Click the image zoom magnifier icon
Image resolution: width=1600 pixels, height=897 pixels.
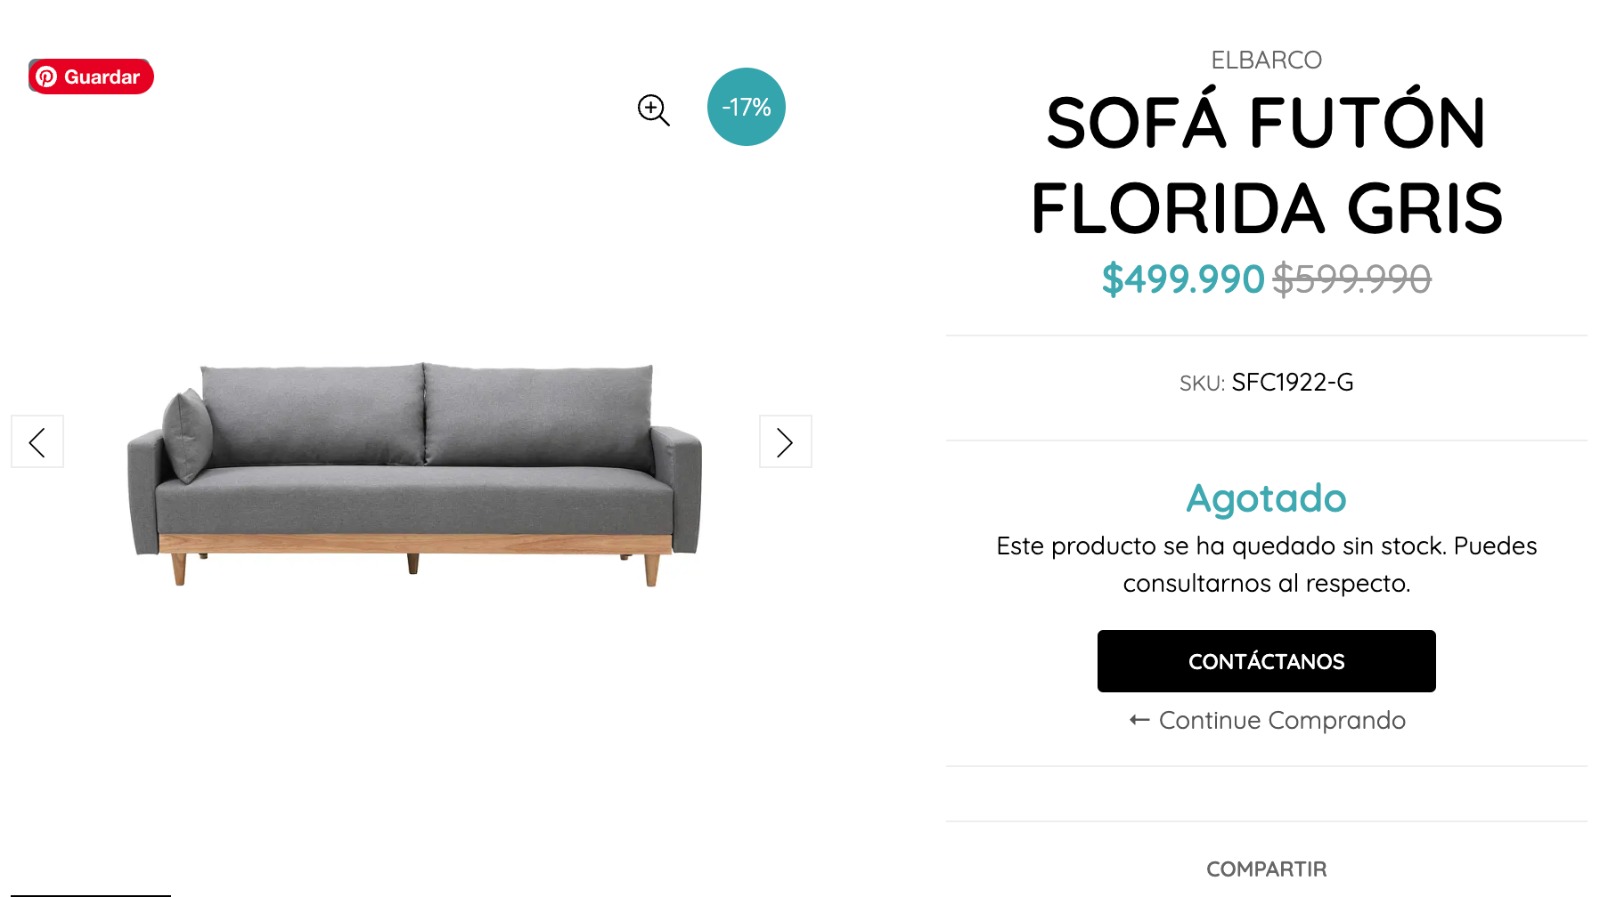[653, 110]
